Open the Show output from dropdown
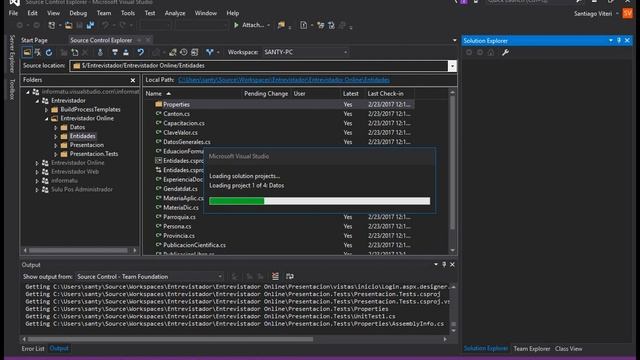640x360 pixels. click(220, 277)
